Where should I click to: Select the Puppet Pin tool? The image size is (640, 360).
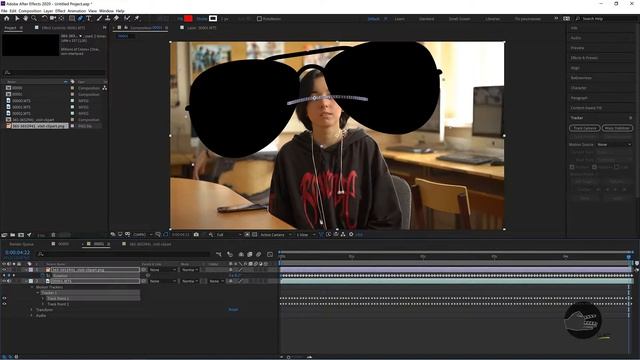pyautogui.click(x=137, y=18)
